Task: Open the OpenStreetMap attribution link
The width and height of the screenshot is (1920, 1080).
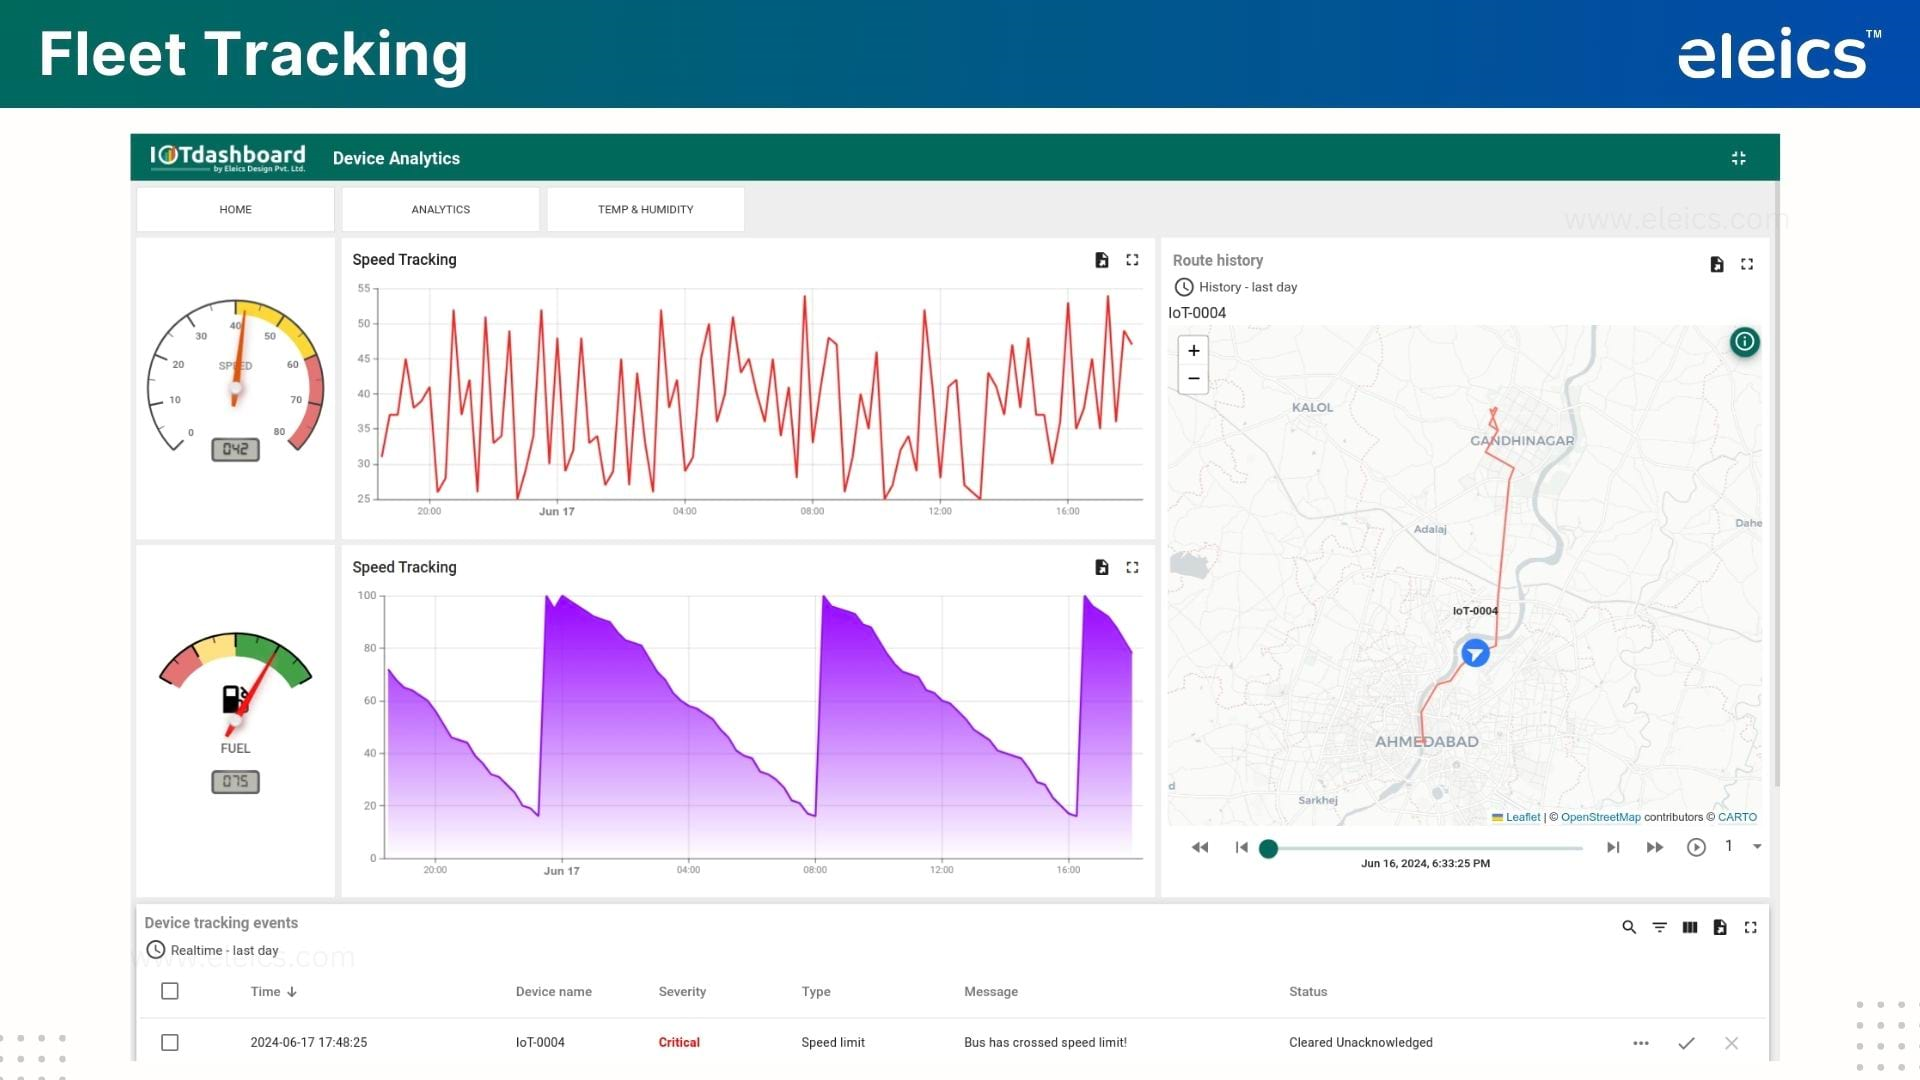Action: pos(1600,817)
